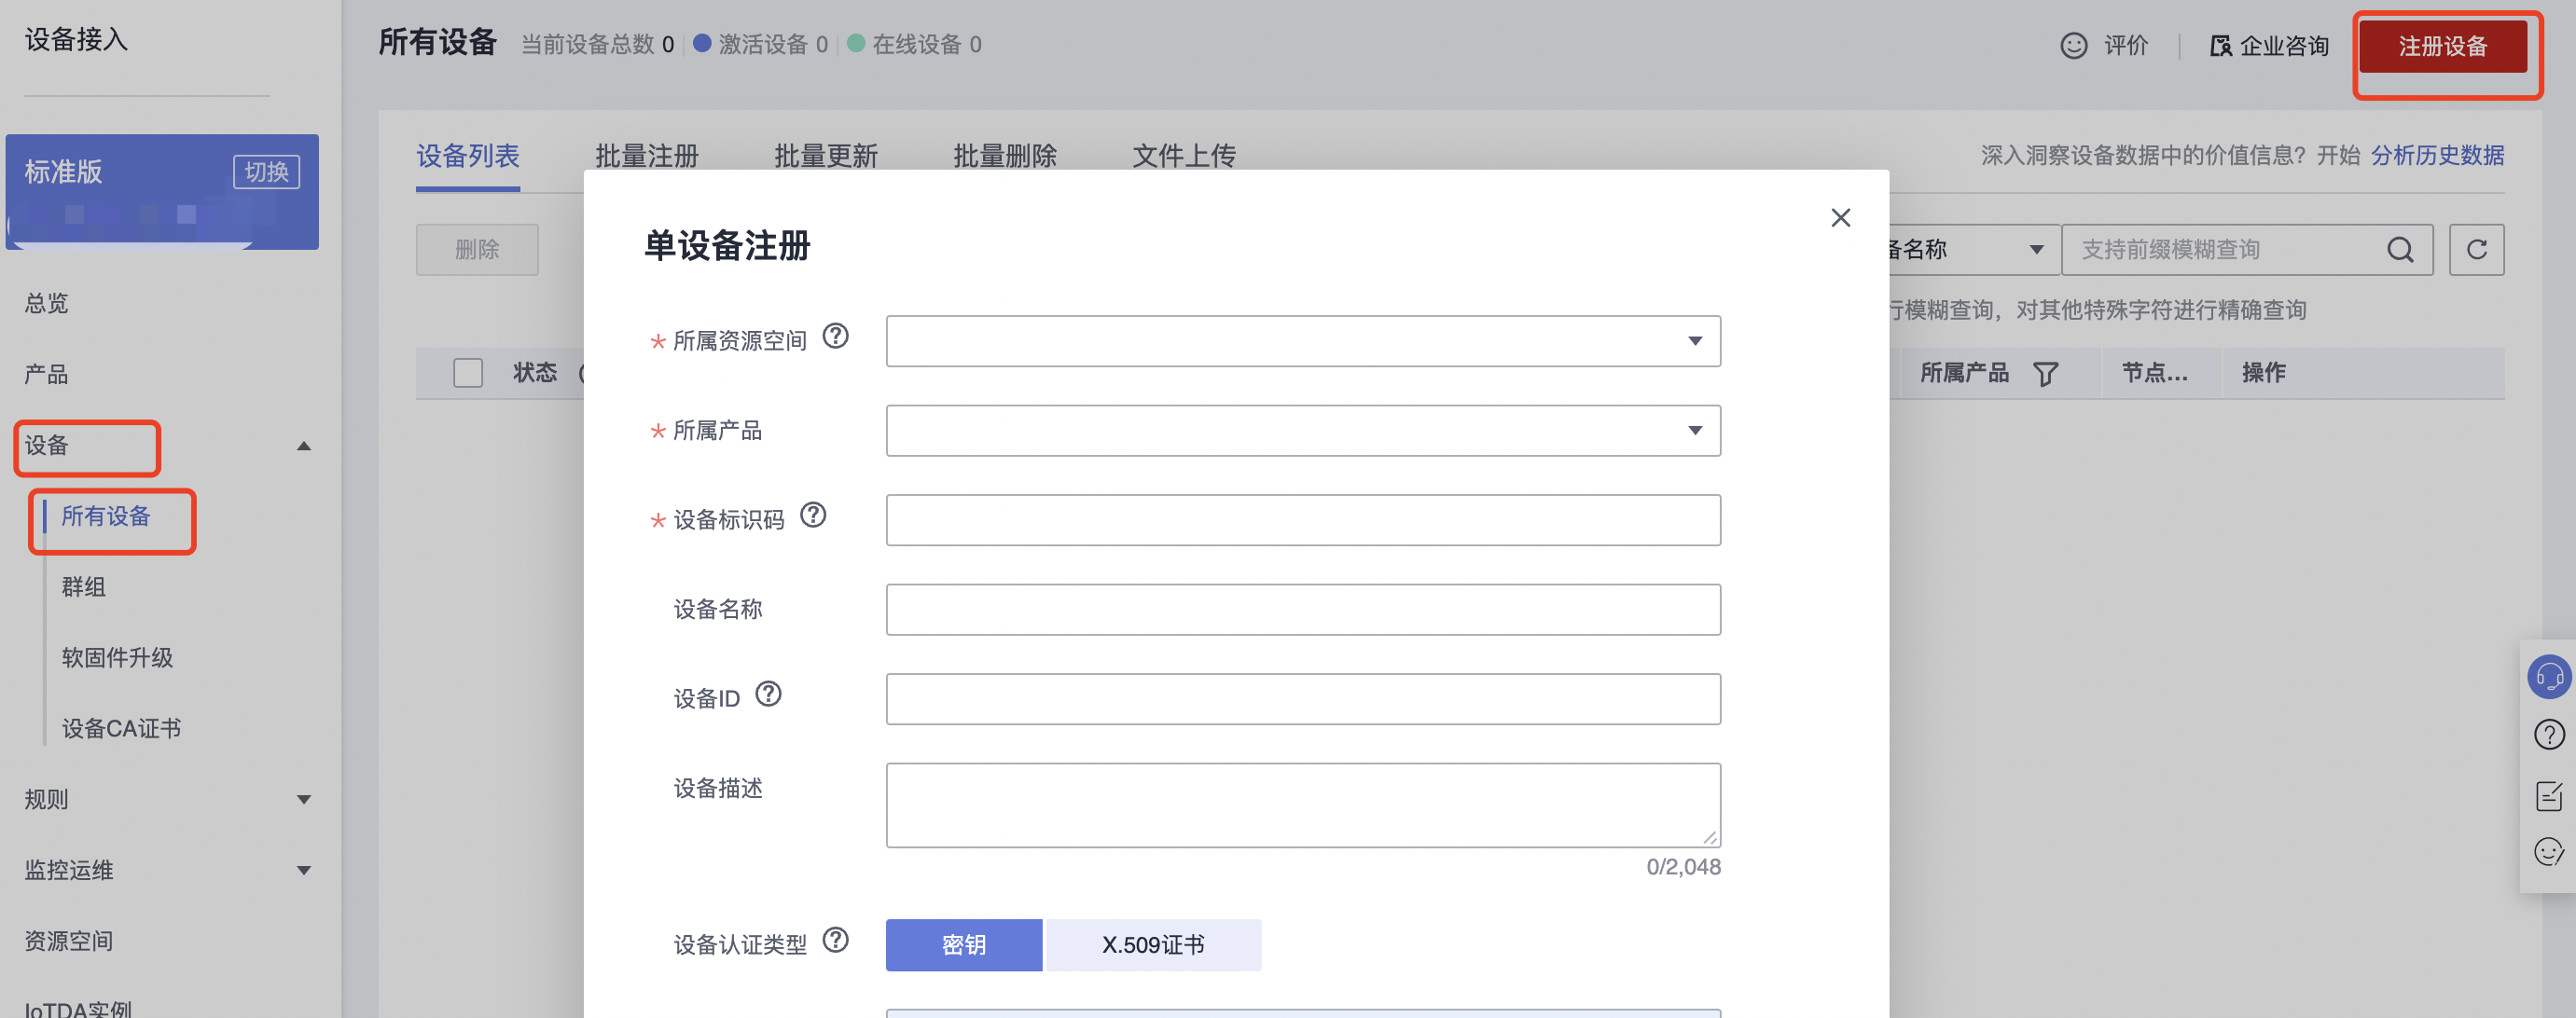Select X.509证书 authentication type
Viewport: 2576px width, 1018px height.
coord(1153,944)
